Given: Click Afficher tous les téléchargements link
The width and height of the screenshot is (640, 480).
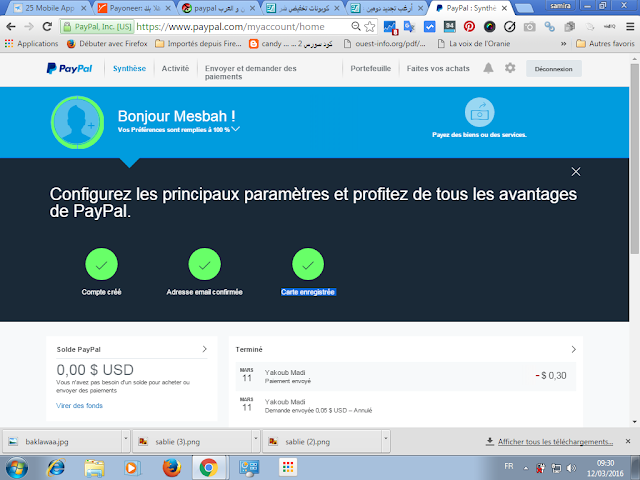Looking at the screenshot, I should (x=555, y=442).
